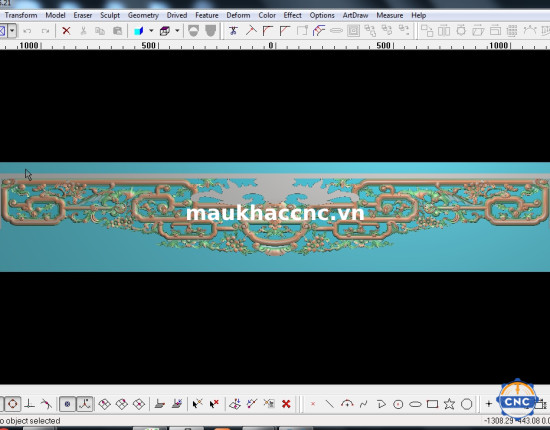Open the Eraser menu
550x430 pixels.
(x=82, y=15)
